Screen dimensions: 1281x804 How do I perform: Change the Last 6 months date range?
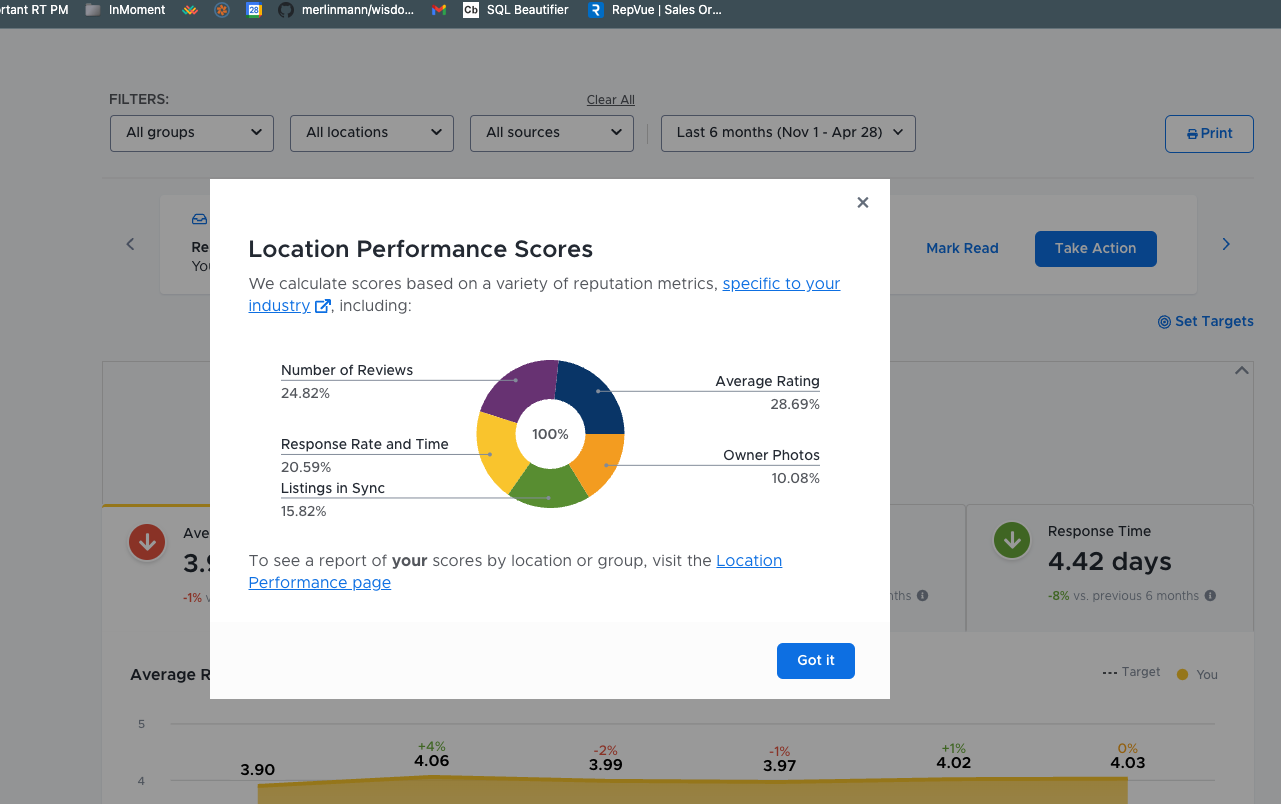[788, 133]
